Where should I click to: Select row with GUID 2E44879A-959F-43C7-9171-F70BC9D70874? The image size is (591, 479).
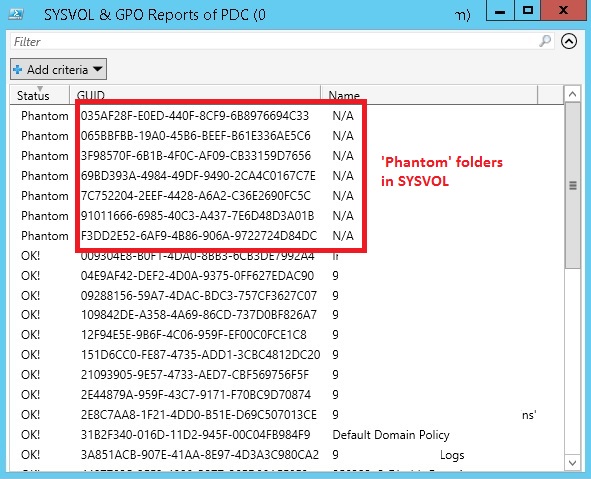[x=286, y=395]
